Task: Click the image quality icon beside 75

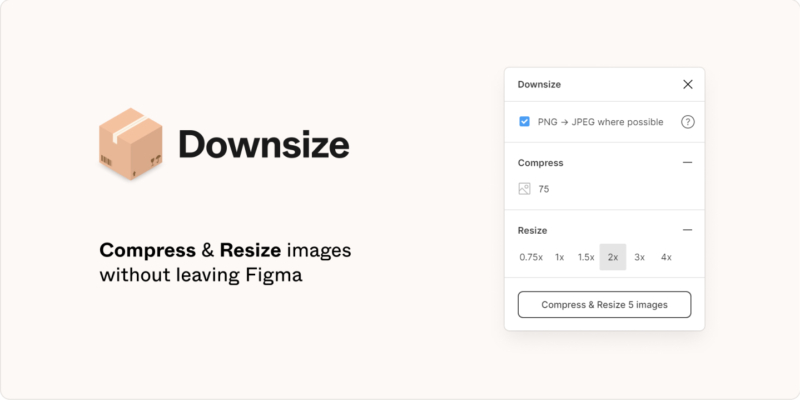Action: pos(524,189)
